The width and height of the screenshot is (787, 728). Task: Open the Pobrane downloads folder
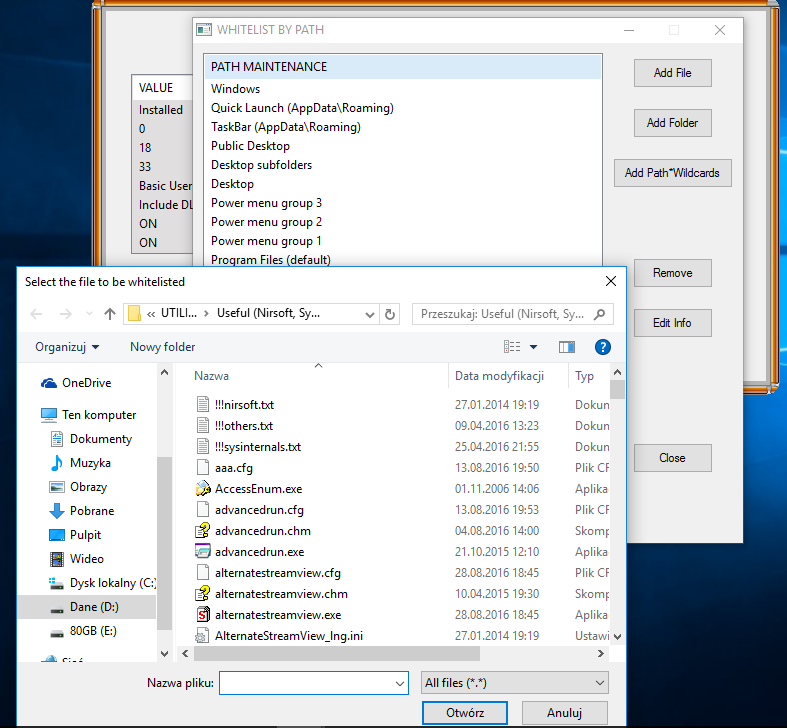tap(92, 511)
